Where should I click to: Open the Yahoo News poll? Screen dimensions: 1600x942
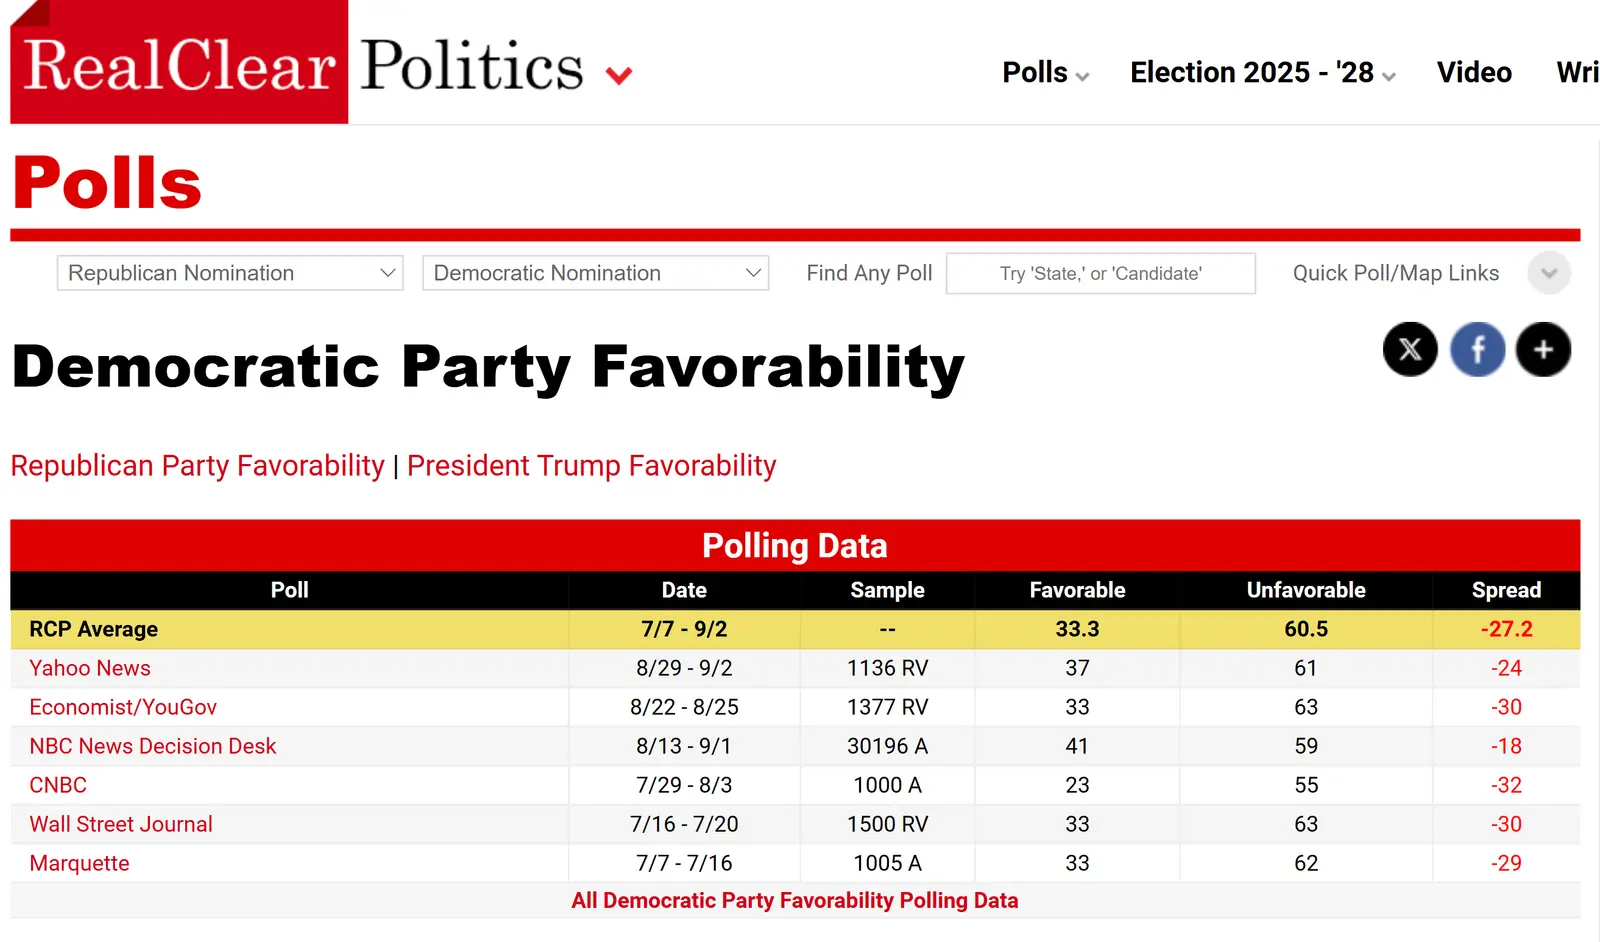click(x=90, y=668)
